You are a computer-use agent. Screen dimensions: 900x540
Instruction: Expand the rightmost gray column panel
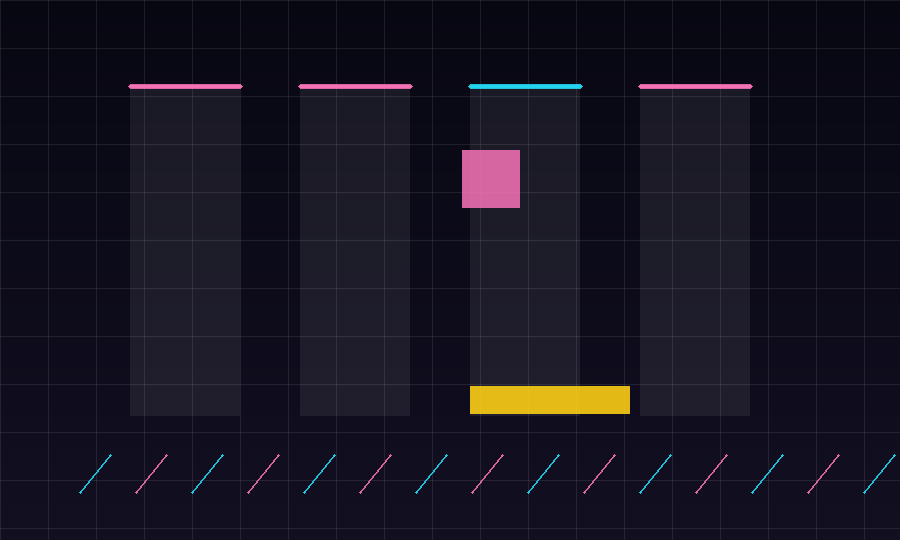point(695,252)
